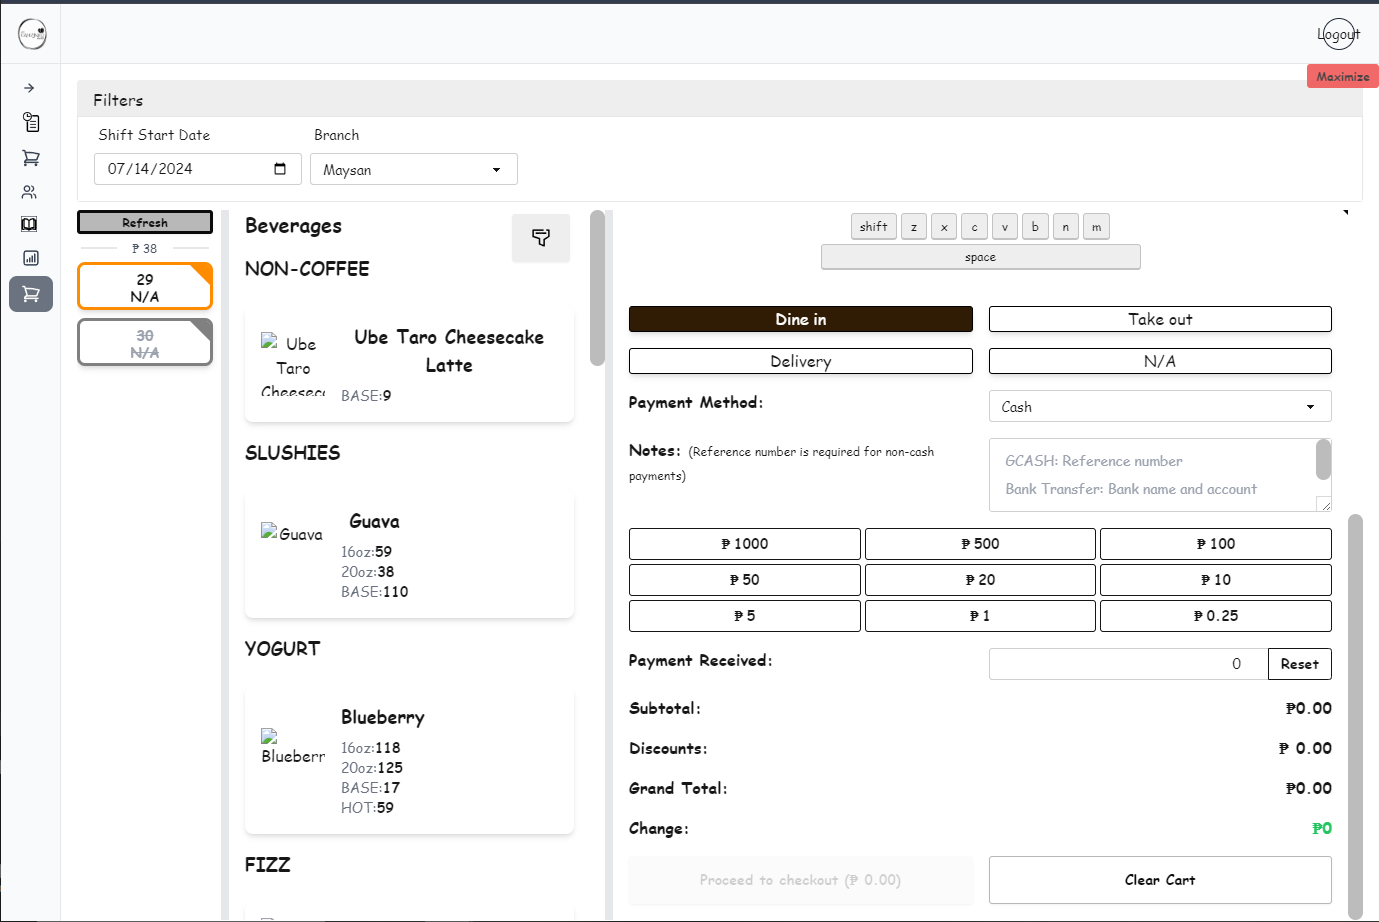This screenshot has height=922, width=1379.
Task: Switch to order tab 29
Action: (x=144, y=286)
